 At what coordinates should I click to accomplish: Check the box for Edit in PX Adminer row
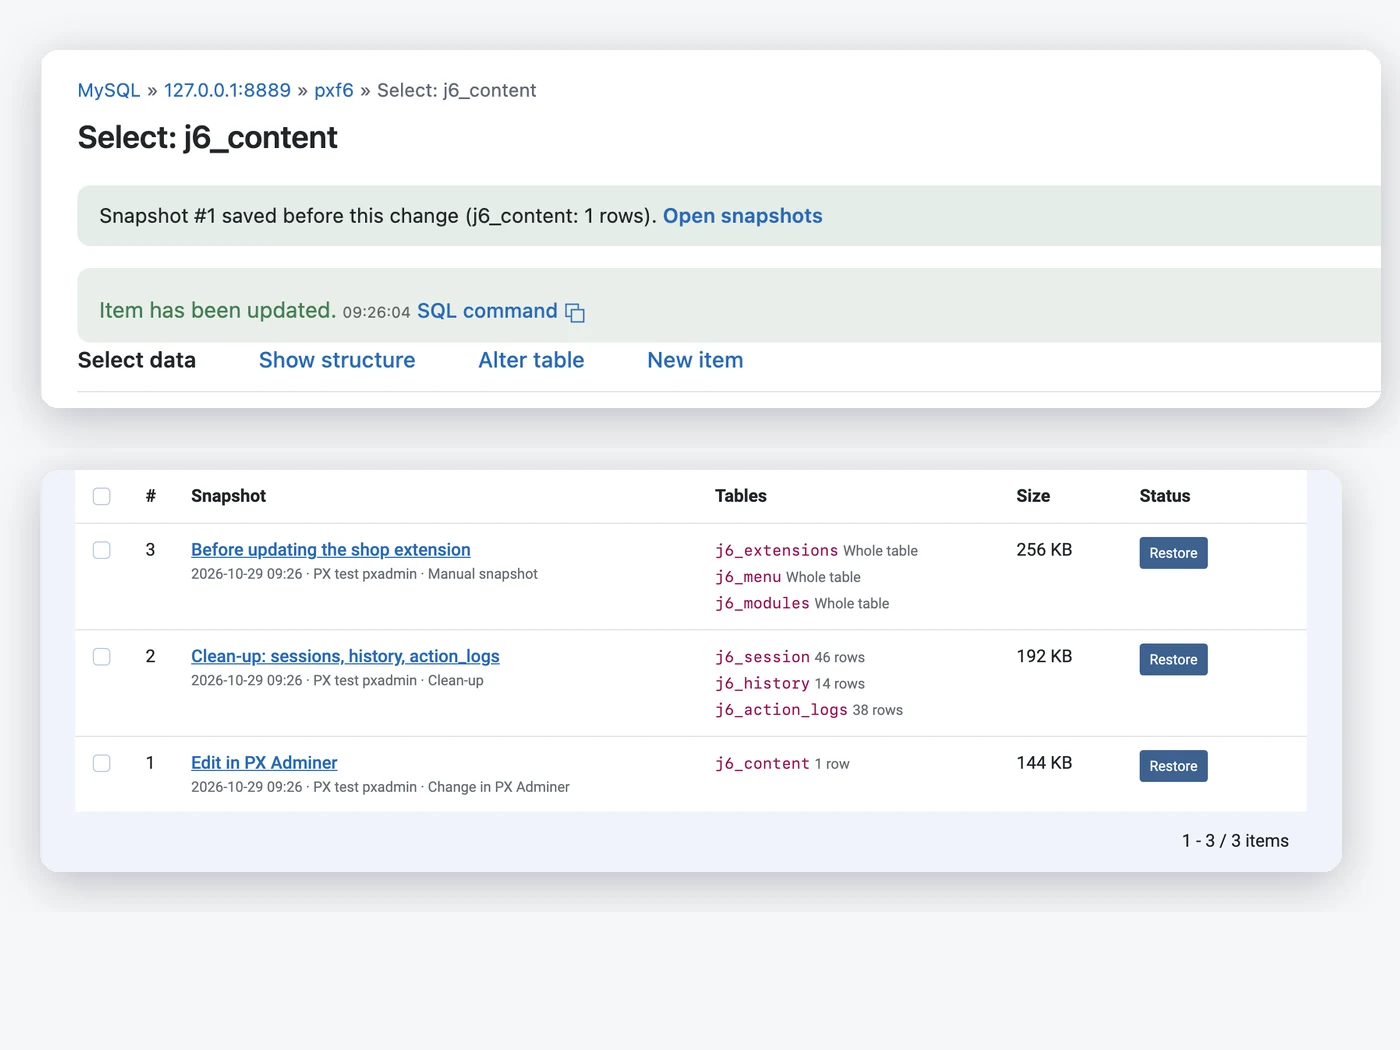pyautogui.click(x=102, y=763)
